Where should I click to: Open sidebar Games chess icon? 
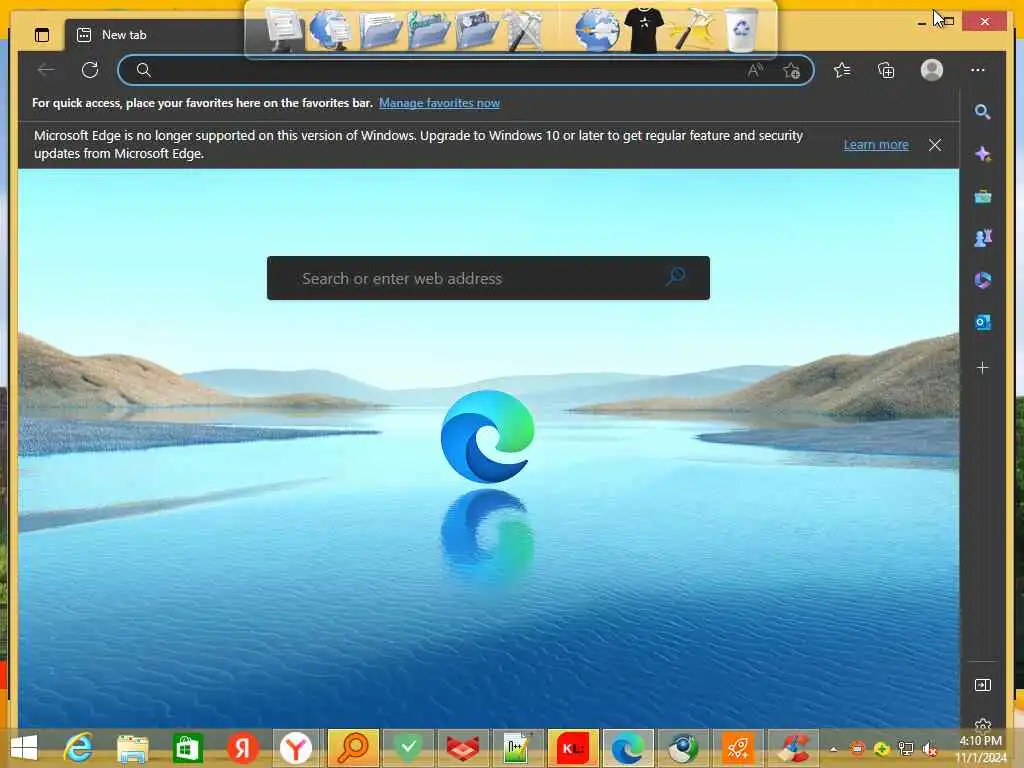[982, 238]
